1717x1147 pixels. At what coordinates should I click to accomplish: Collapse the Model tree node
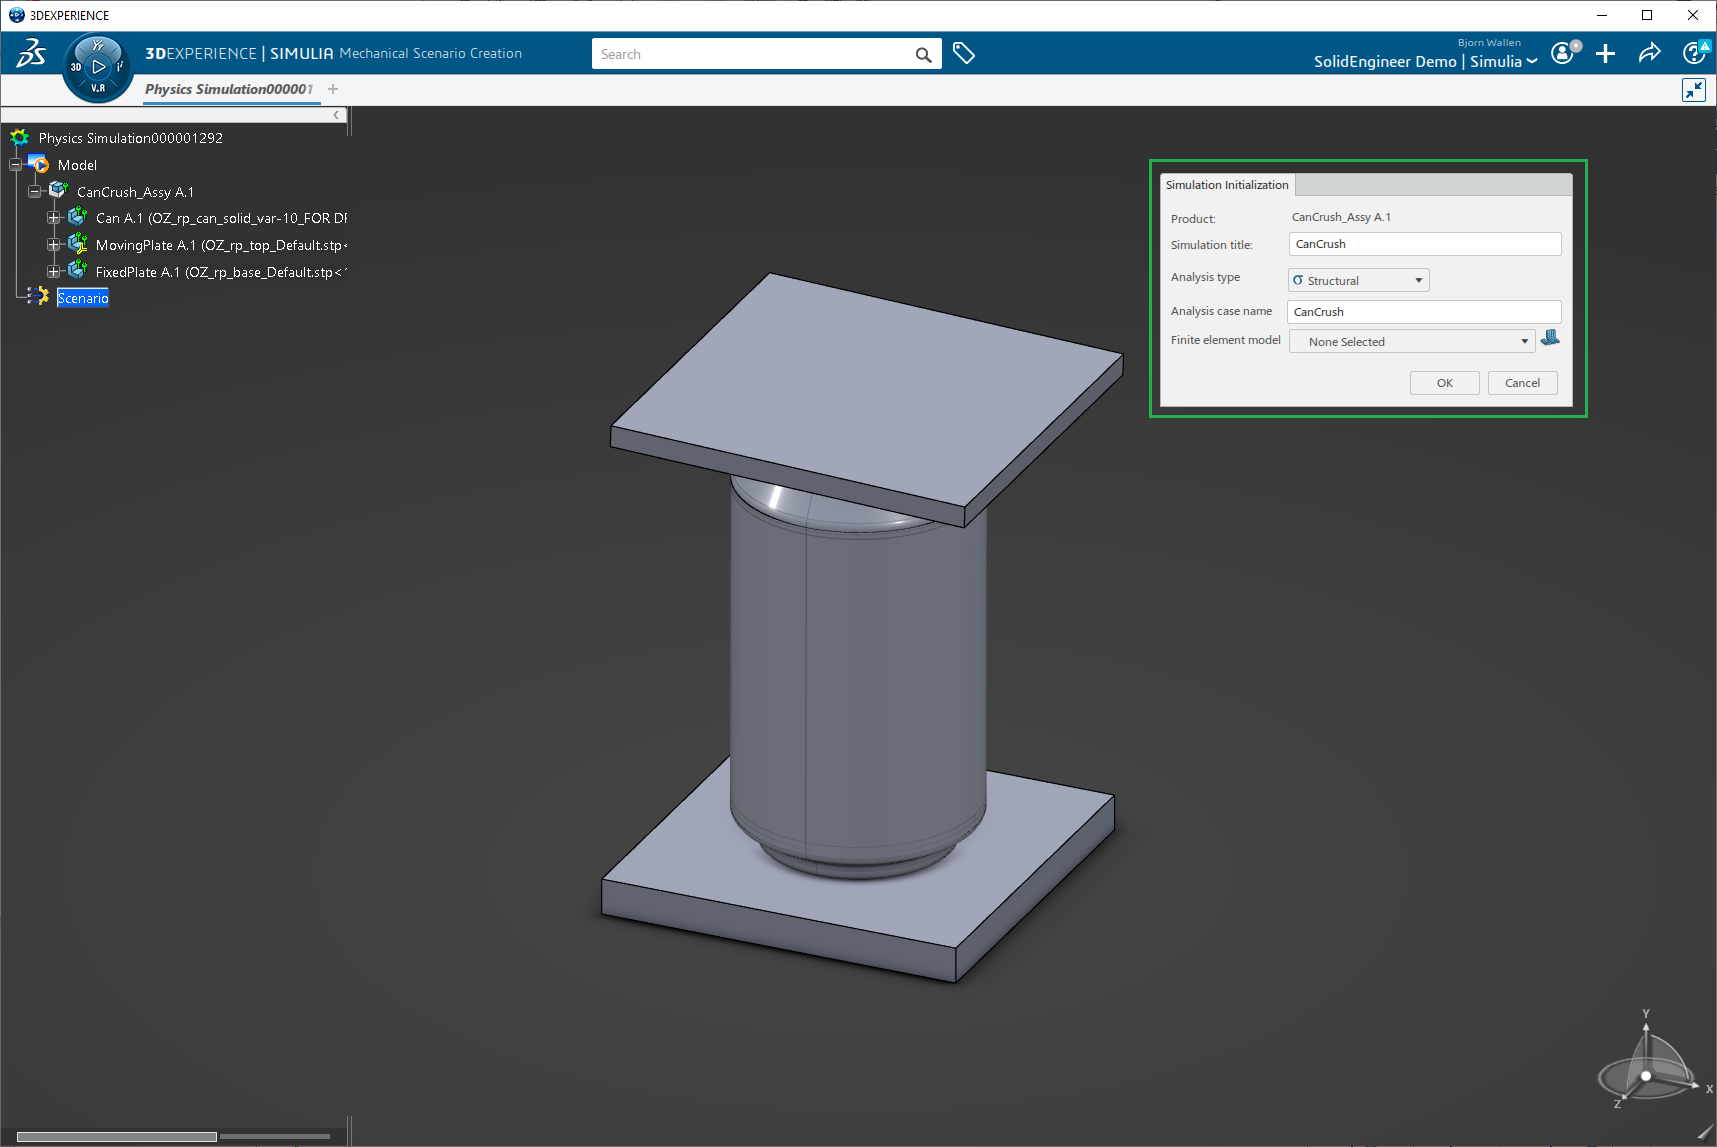click(16, 165)
